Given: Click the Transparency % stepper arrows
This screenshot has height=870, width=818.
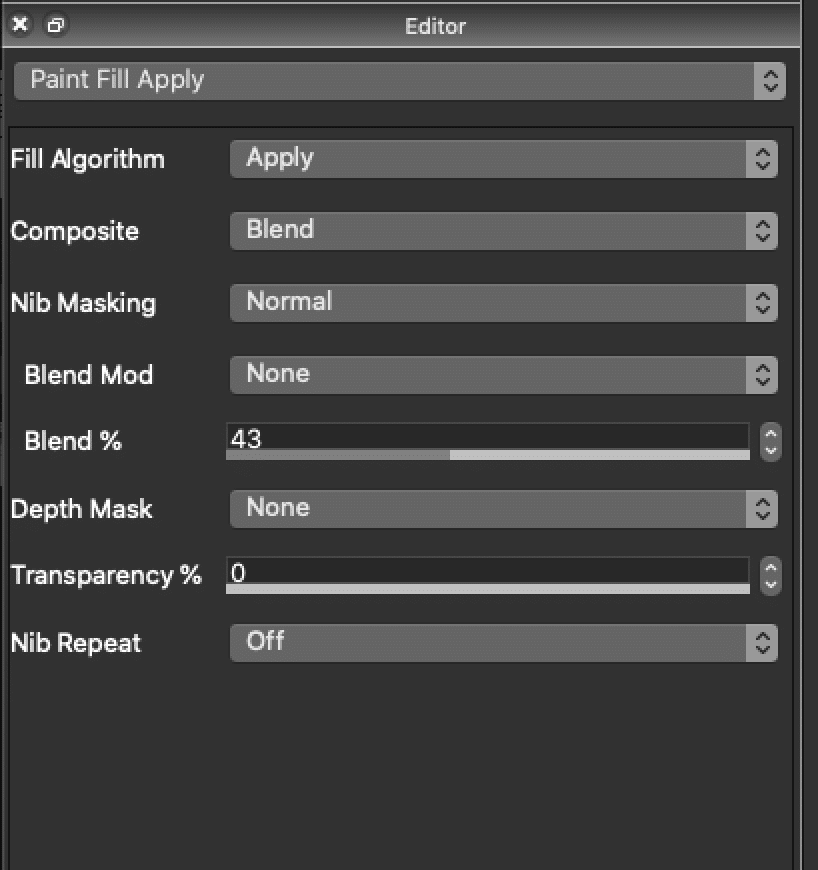Looking at the screenshot, I should pos(769,576).
